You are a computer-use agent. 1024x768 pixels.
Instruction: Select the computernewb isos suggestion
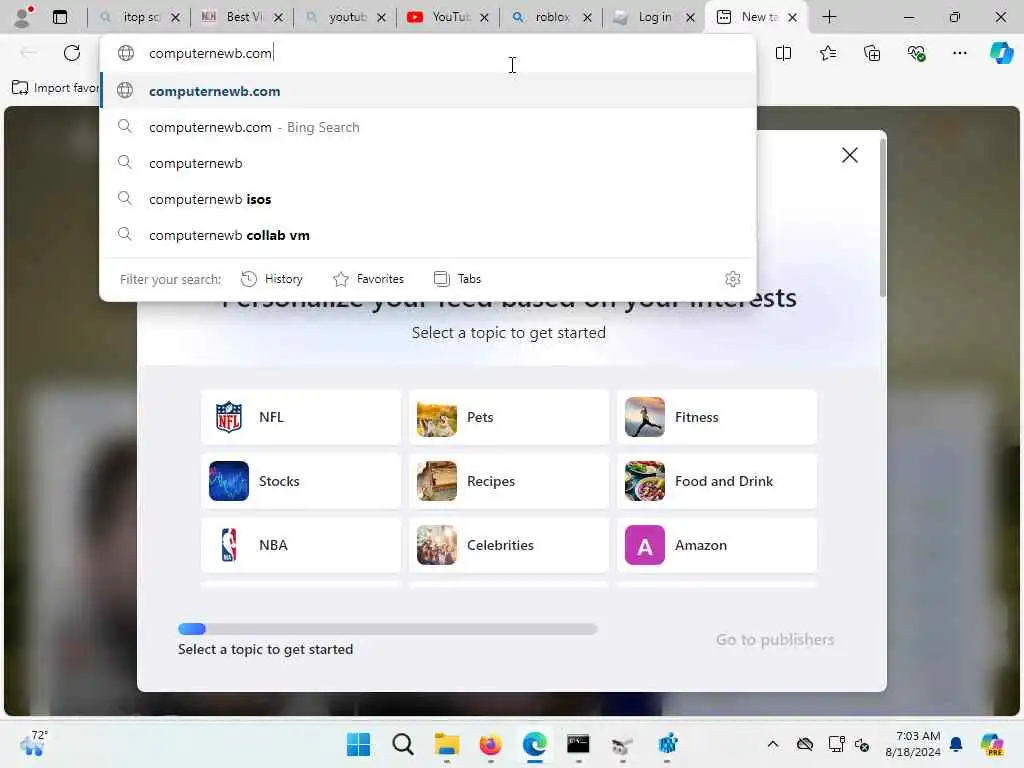[x=428, y=199]
